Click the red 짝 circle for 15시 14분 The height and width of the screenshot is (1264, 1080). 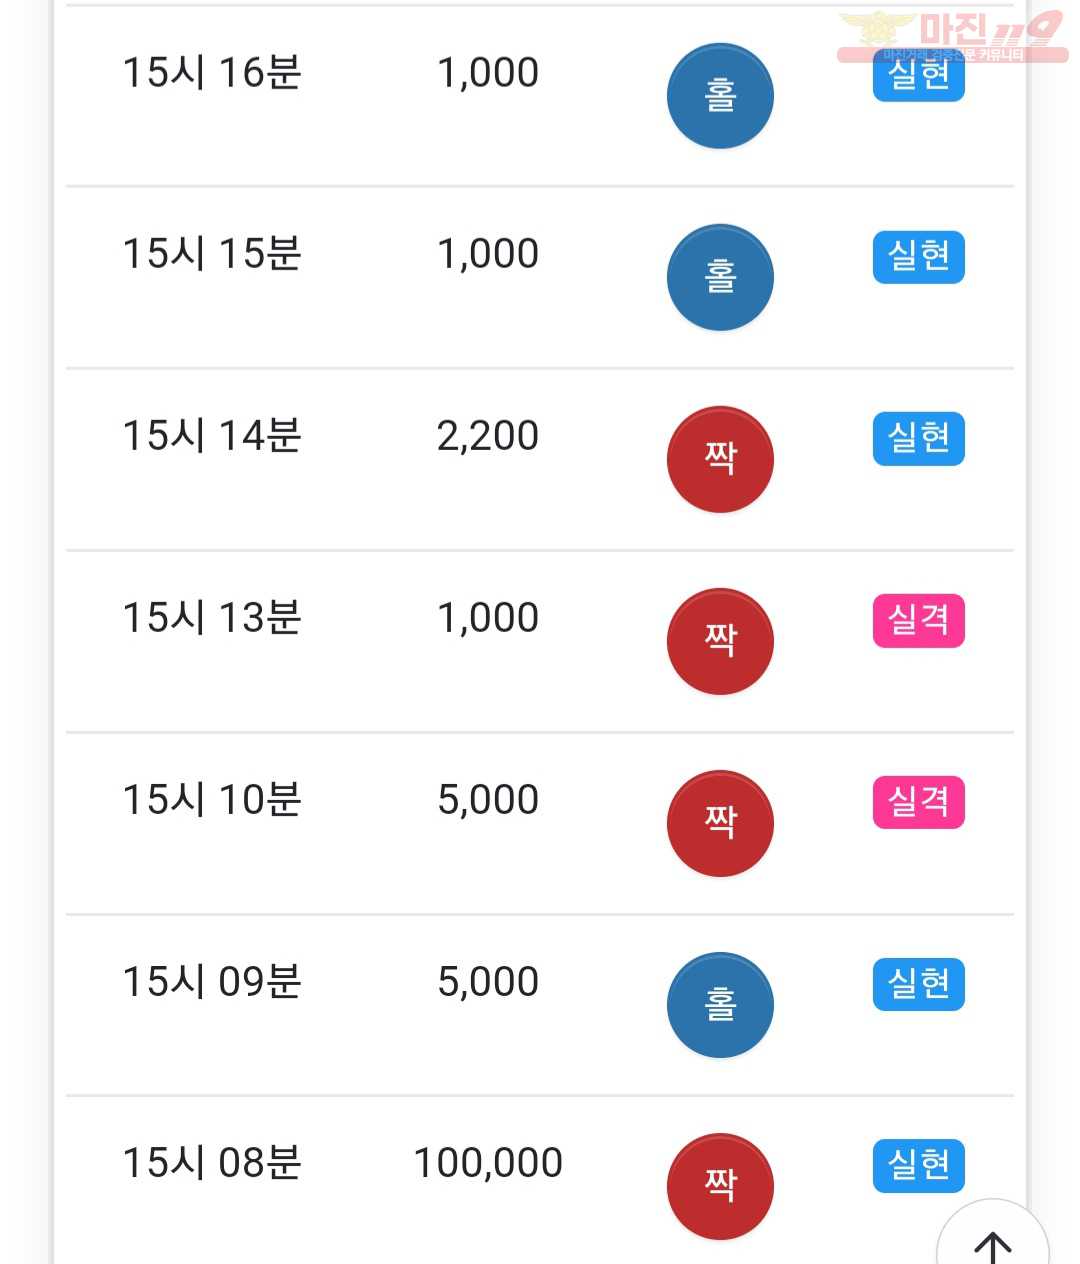[720, 459]
